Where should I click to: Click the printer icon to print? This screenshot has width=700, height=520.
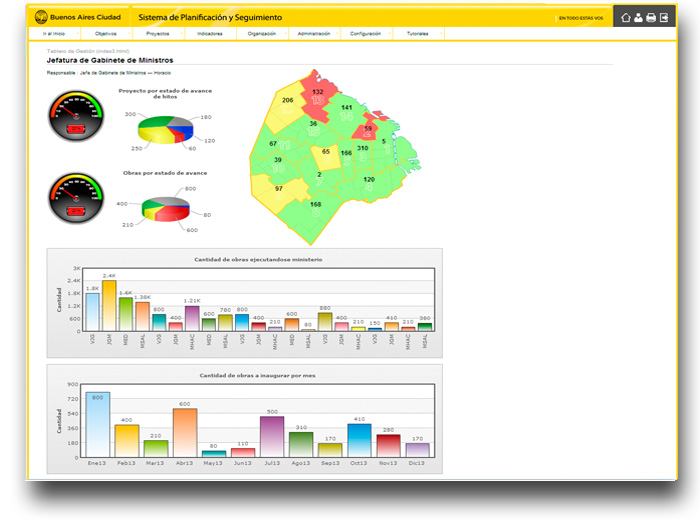pyautogui.click(x=651, y=17)
